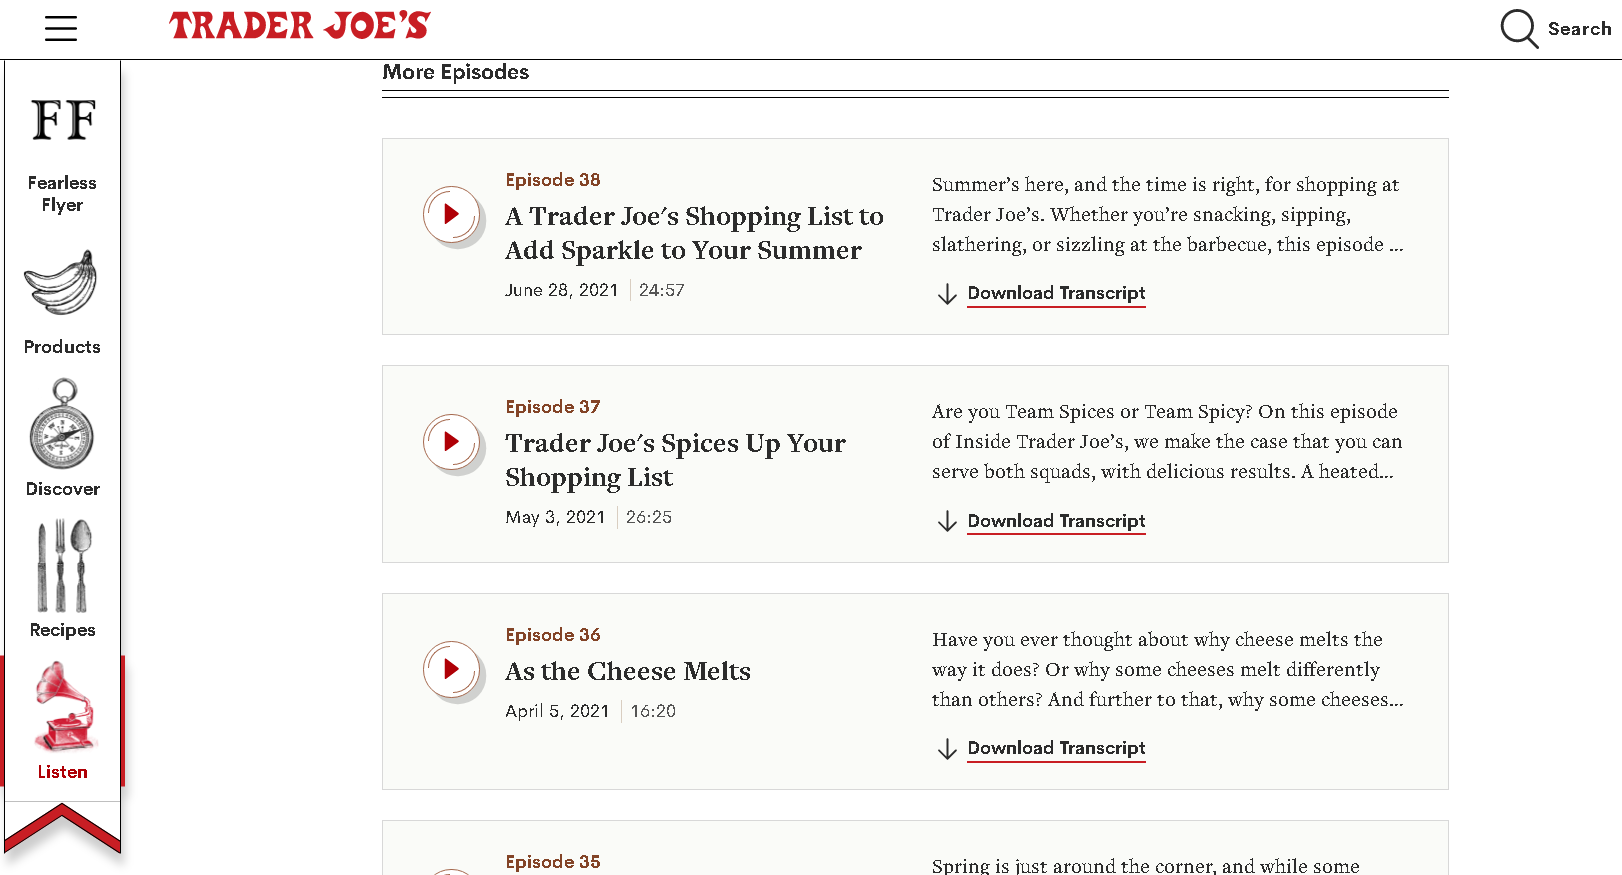Open Listen gramophone icon
This screenshot has height=875, width=1622.
click(64, 708)
